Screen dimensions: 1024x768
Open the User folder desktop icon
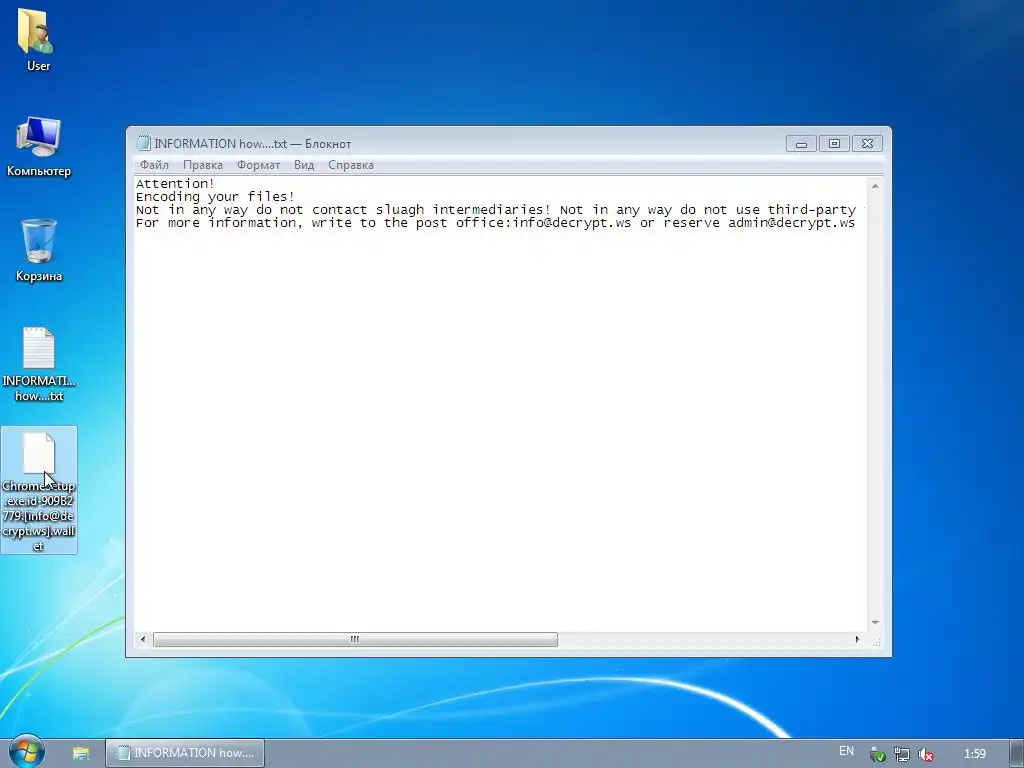point(37,40)
